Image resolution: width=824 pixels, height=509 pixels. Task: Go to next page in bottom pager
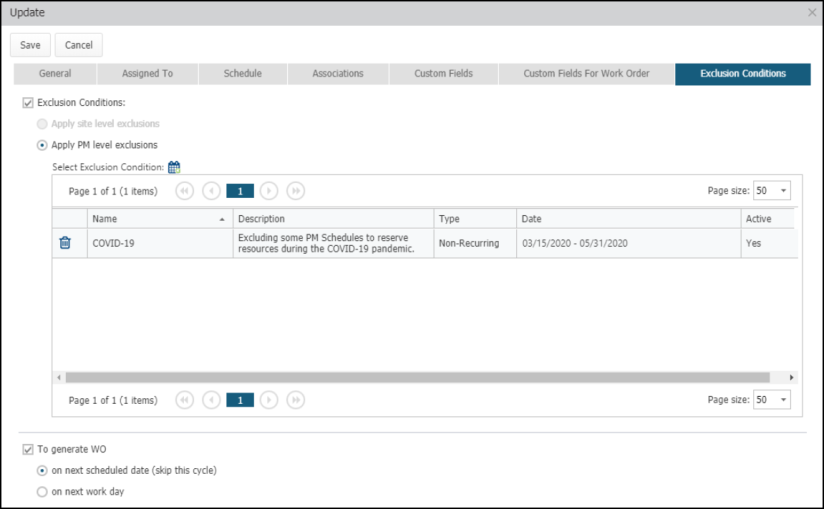tap(269, 400)
